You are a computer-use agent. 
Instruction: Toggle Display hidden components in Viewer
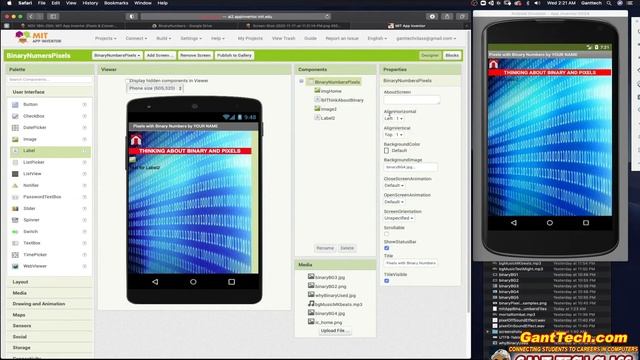[x=127, y=81]
